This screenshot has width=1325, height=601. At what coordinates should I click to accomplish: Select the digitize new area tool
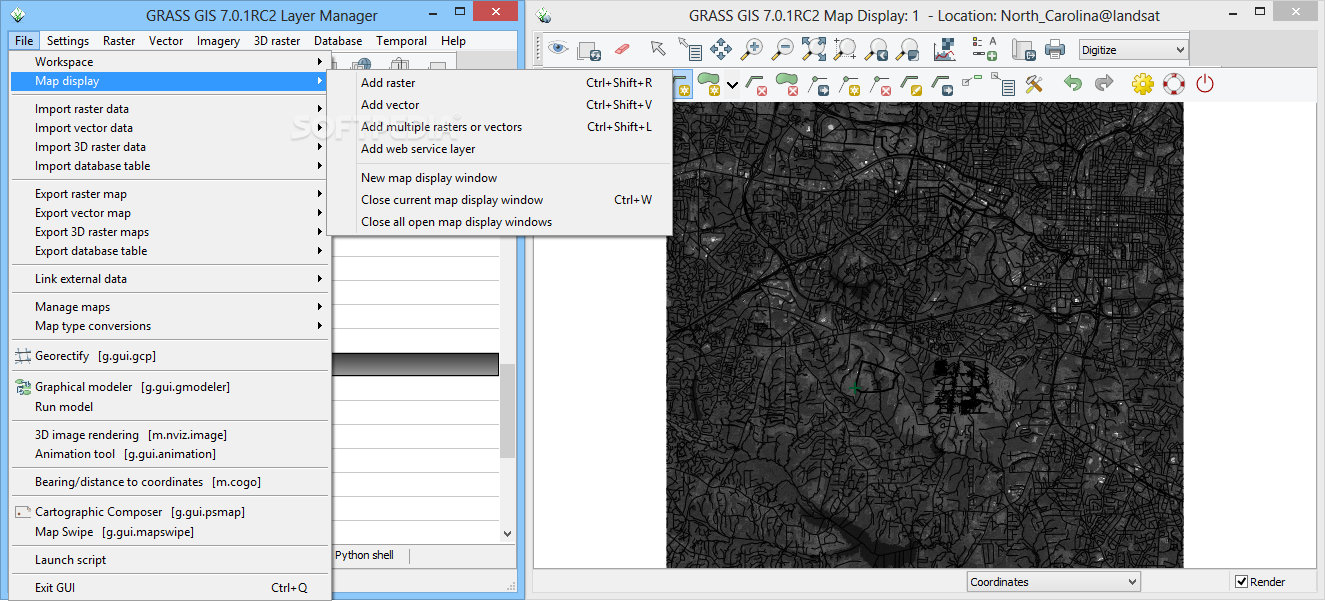click(710, 84)
